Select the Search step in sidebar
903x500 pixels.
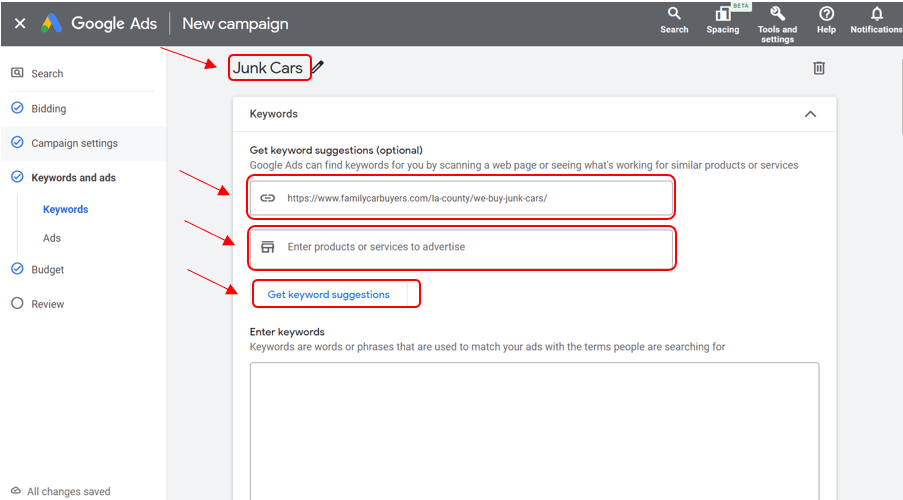[x=46, y=73]
